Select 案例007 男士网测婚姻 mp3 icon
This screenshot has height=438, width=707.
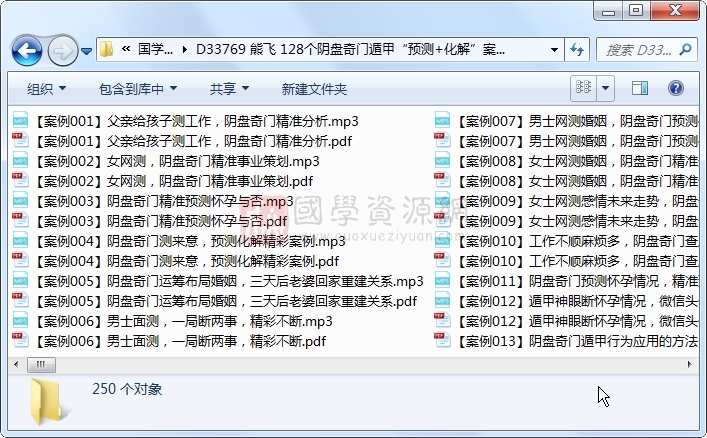pyautogui.click(x=442, y=121)
